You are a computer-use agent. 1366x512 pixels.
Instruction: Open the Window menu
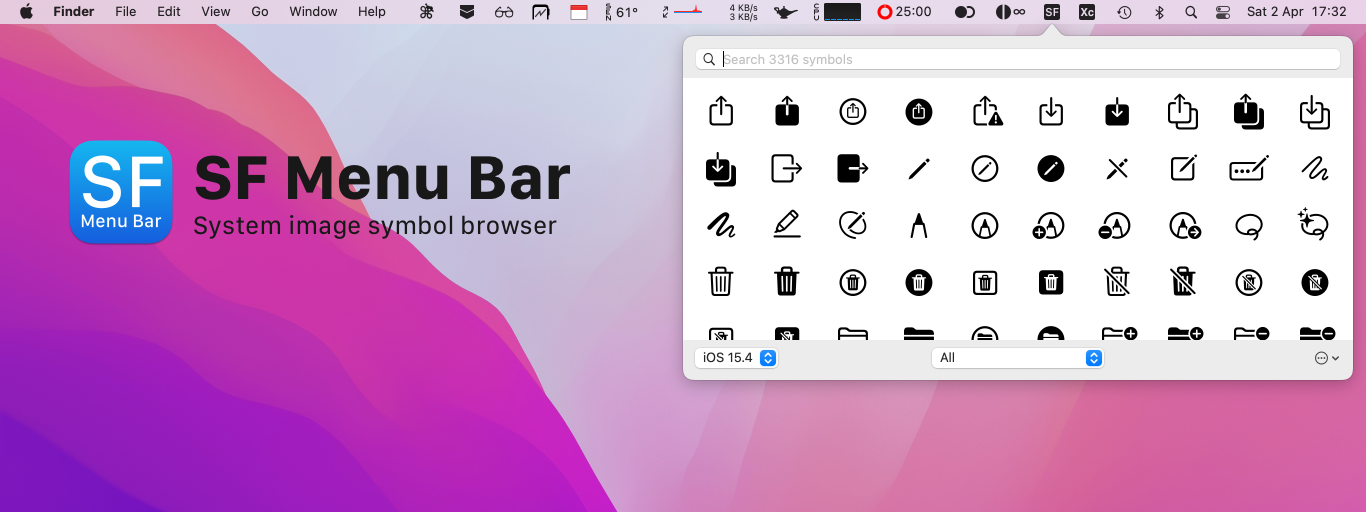313,12
